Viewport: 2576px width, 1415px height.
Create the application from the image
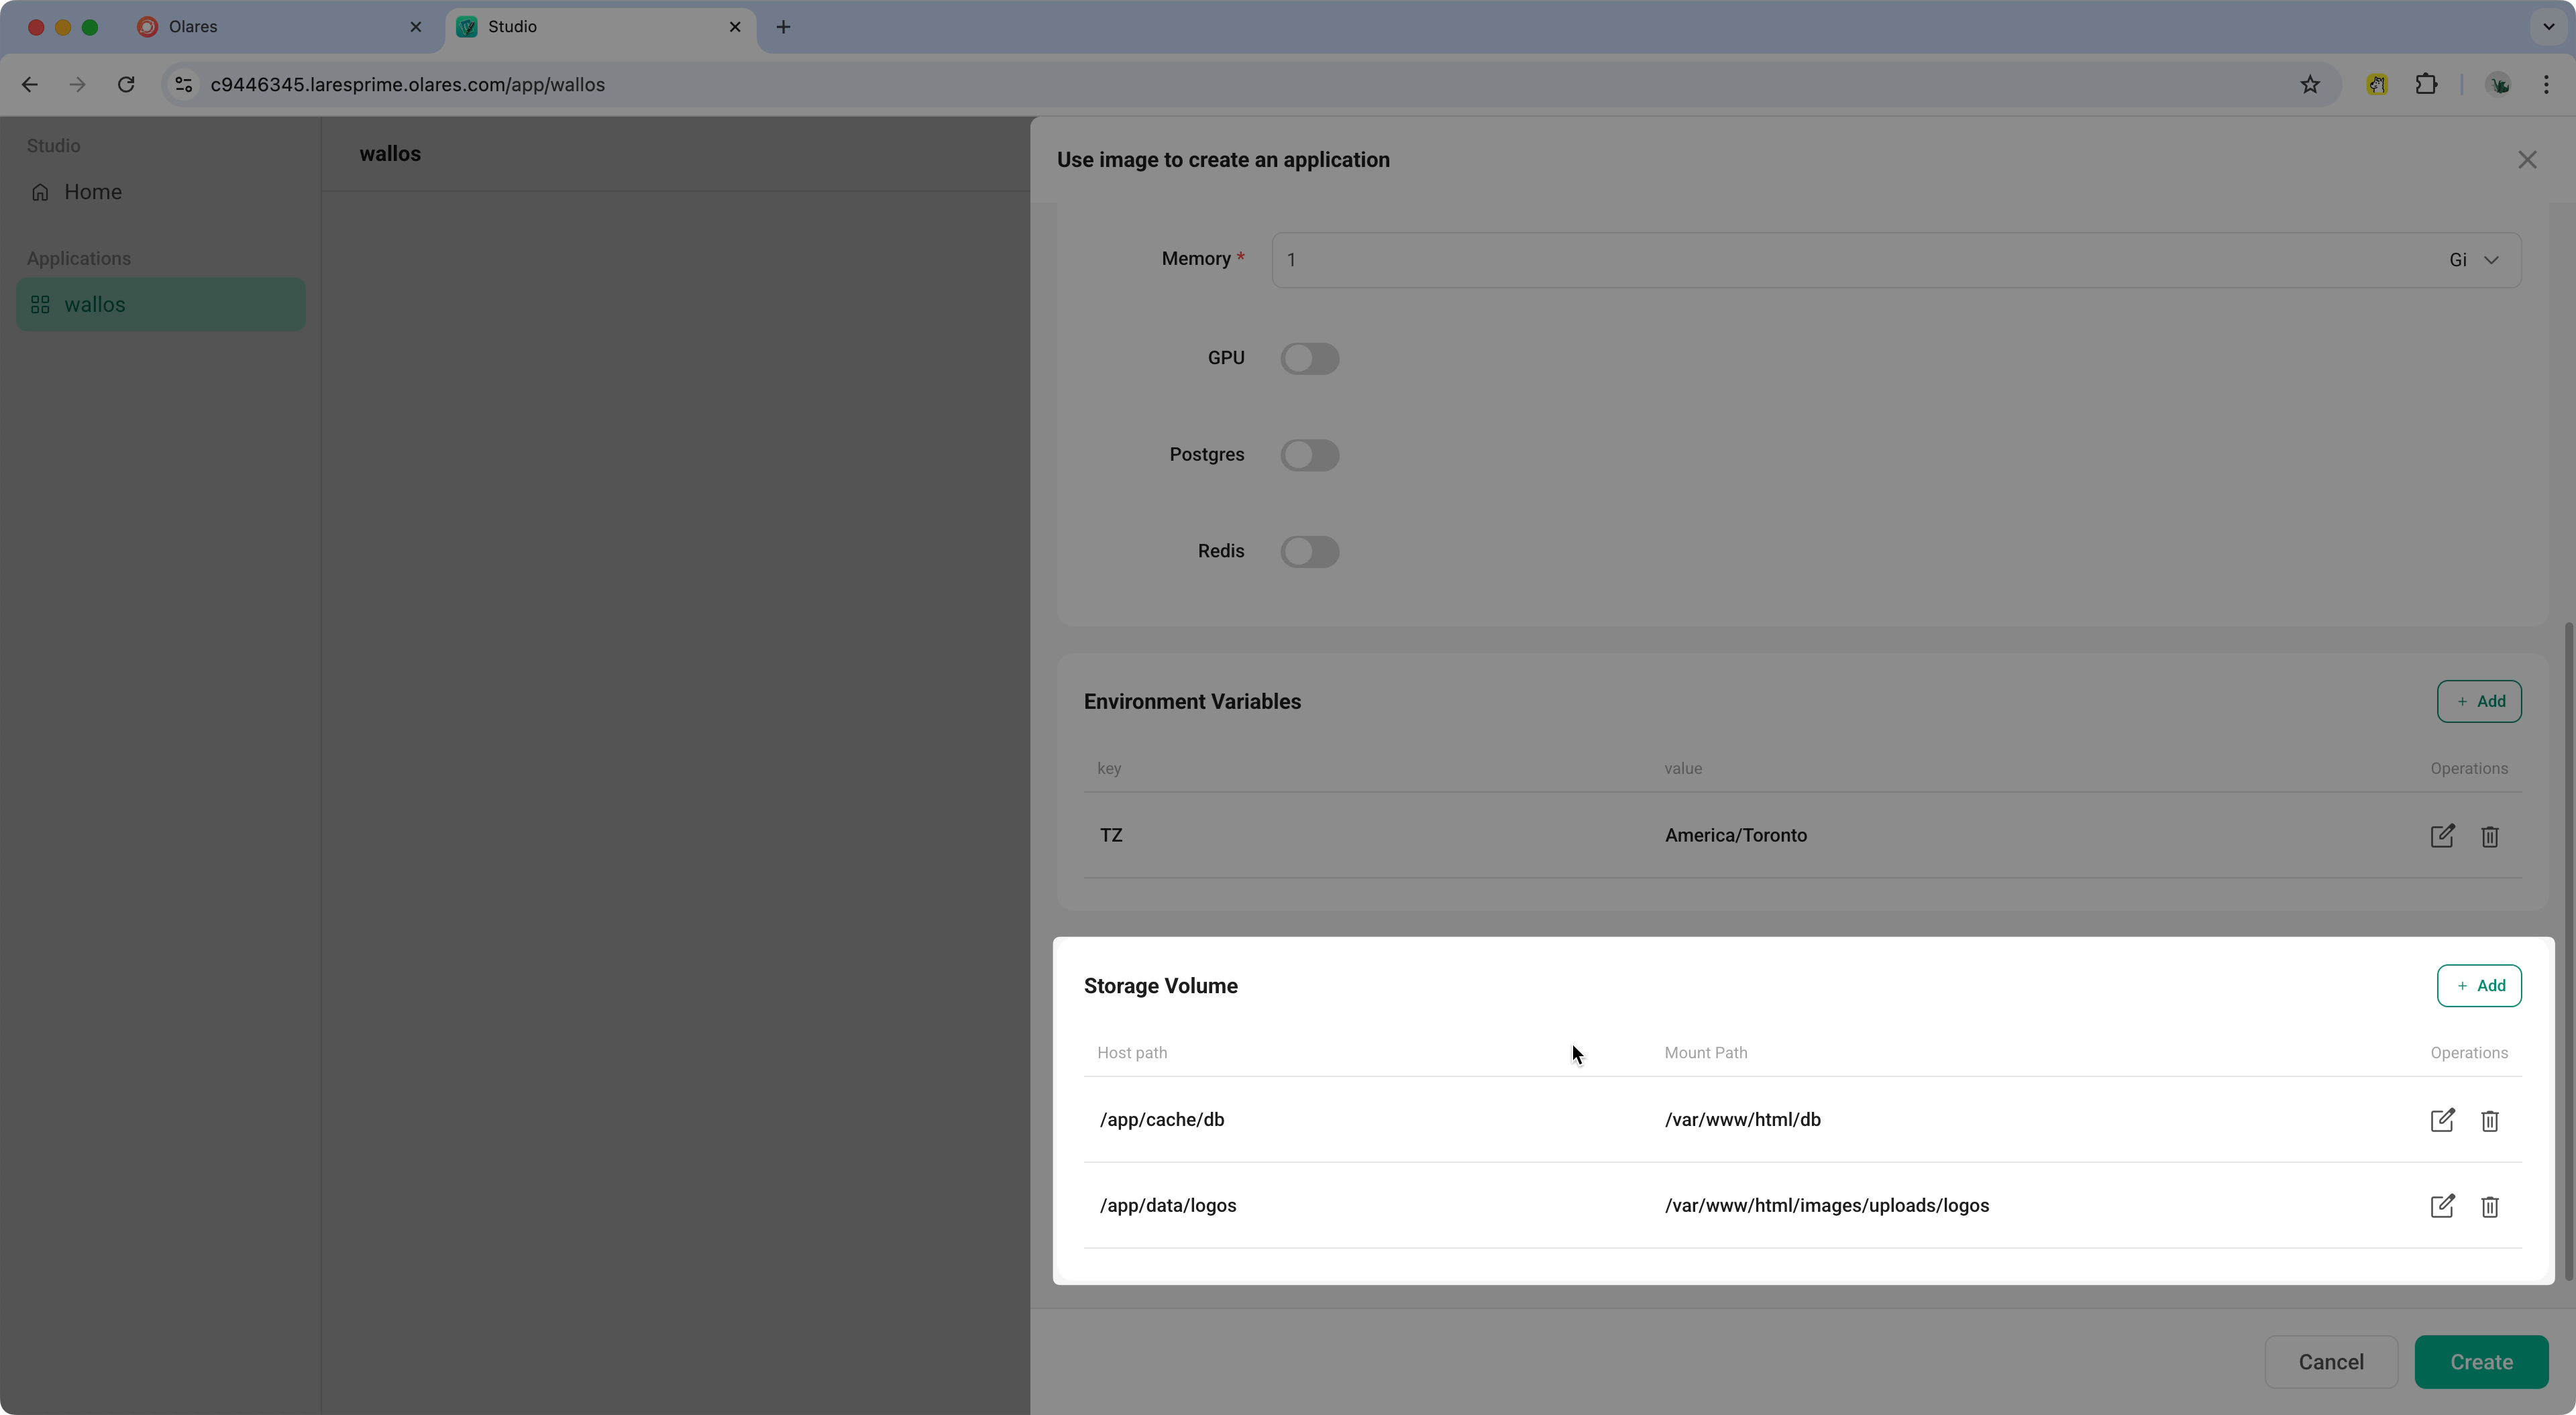click(x=2482, y=1362)
